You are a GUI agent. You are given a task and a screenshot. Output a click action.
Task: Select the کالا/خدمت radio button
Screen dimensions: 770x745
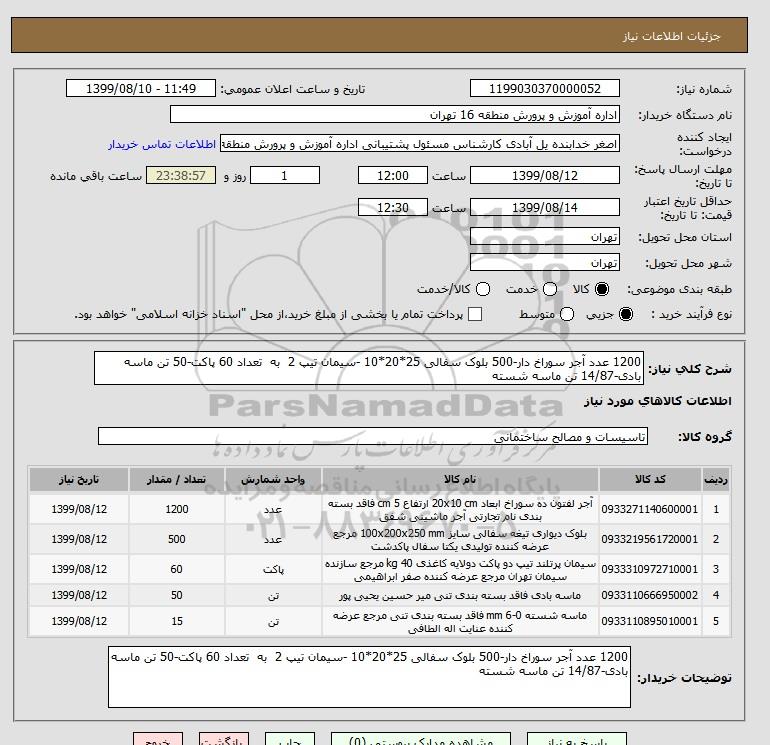coord(483,289)
